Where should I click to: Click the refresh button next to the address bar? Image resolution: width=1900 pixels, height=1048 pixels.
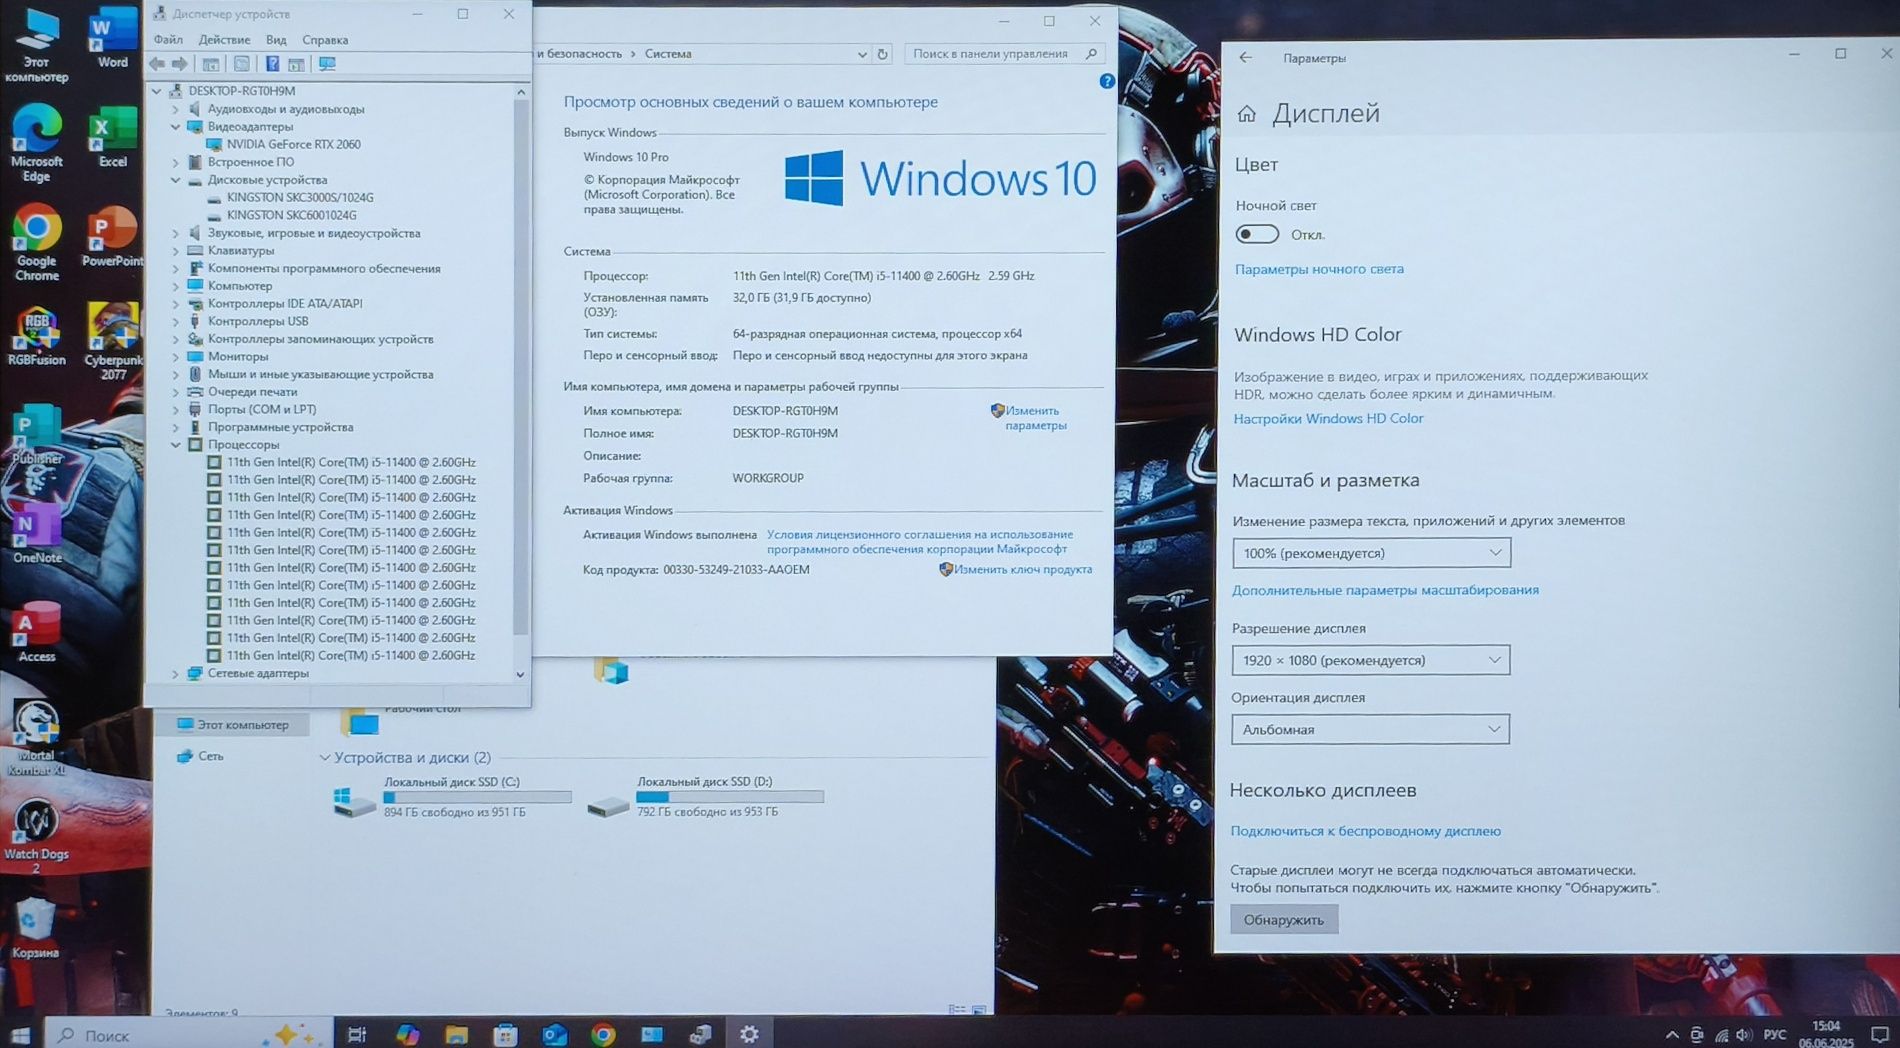pyautogui.click(x=883, y=54)
